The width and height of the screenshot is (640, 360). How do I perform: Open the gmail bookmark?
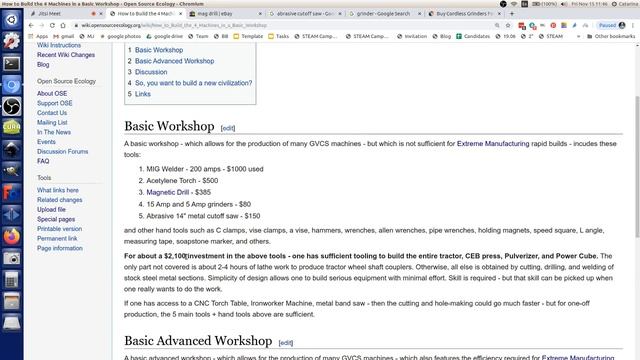(64, 36)
